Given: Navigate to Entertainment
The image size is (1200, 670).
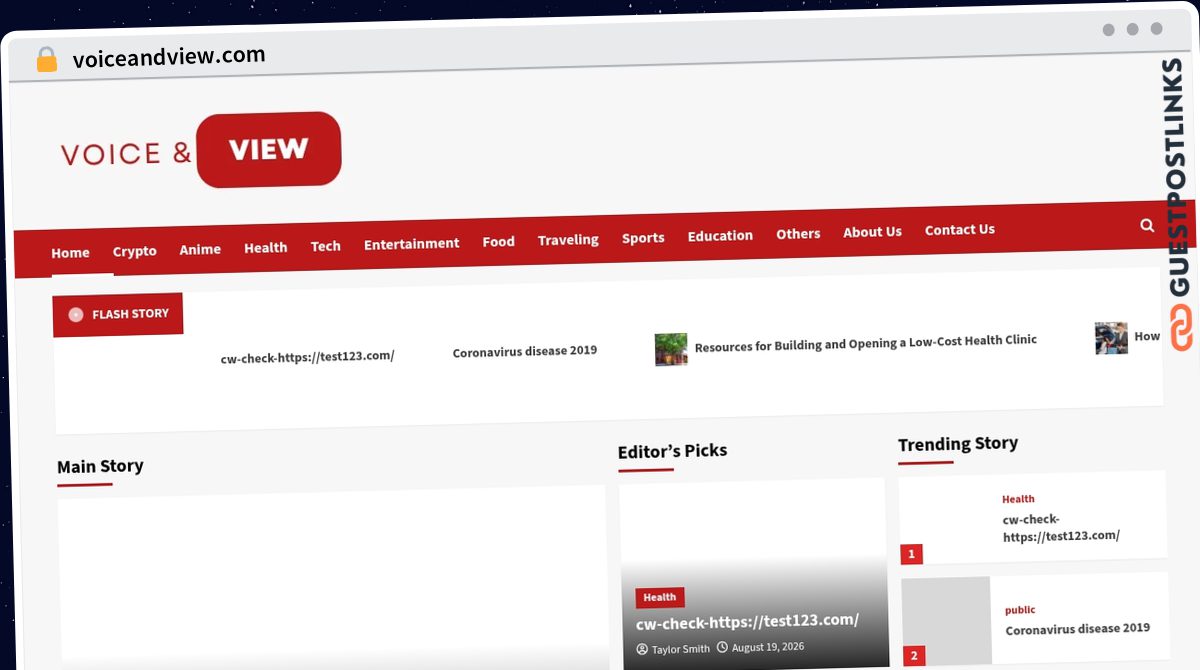Looking at the screenshot, I should tap(411, 244).
